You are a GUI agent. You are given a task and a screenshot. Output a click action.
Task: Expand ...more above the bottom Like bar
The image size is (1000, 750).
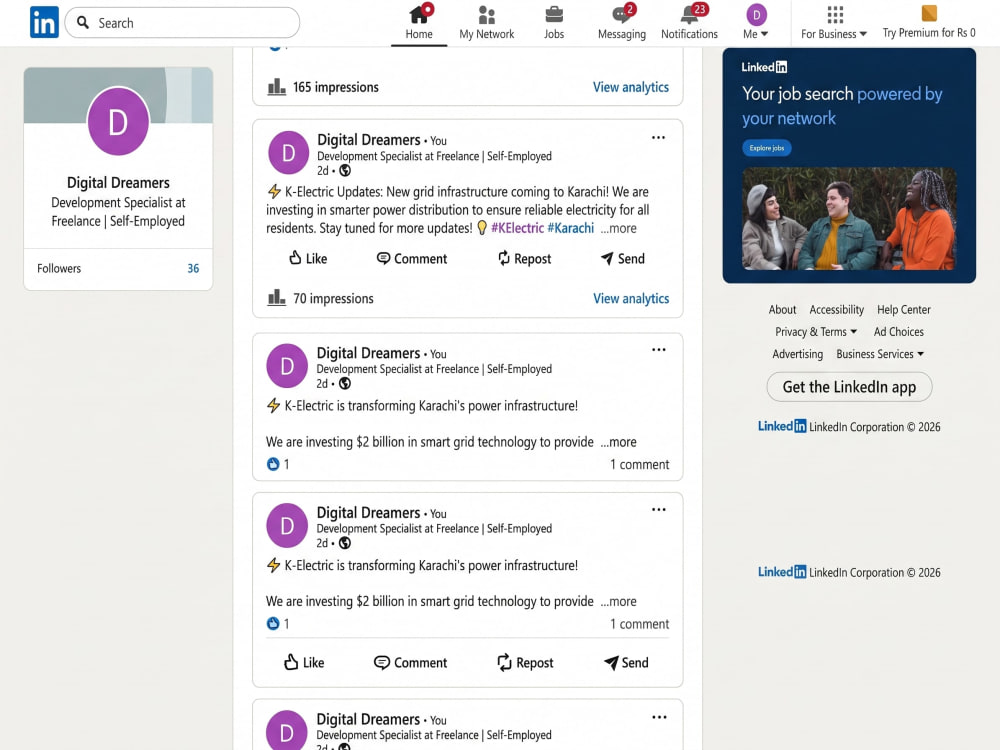tap(618, 601)
